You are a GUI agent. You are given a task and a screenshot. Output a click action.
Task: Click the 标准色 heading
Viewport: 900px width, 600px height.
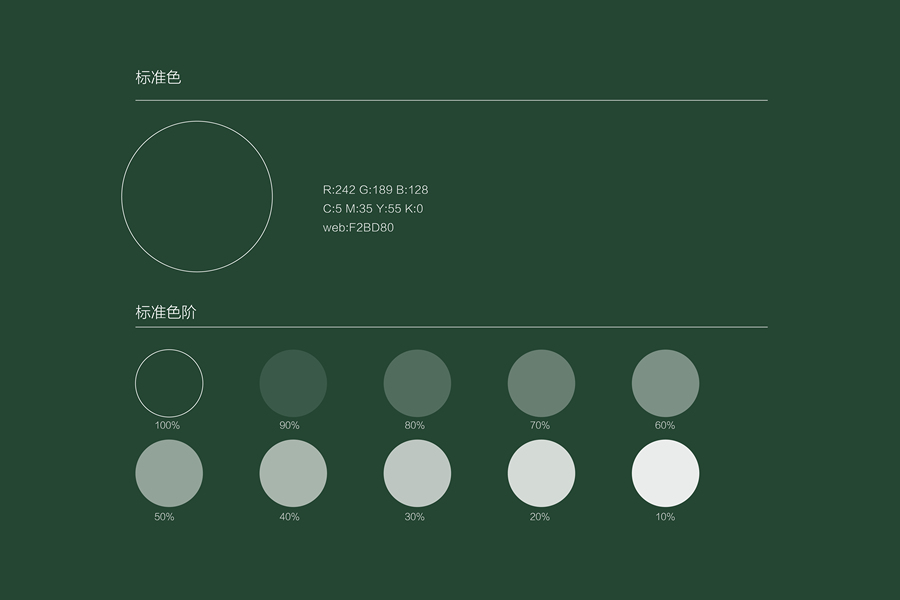(x=158, y=77)
